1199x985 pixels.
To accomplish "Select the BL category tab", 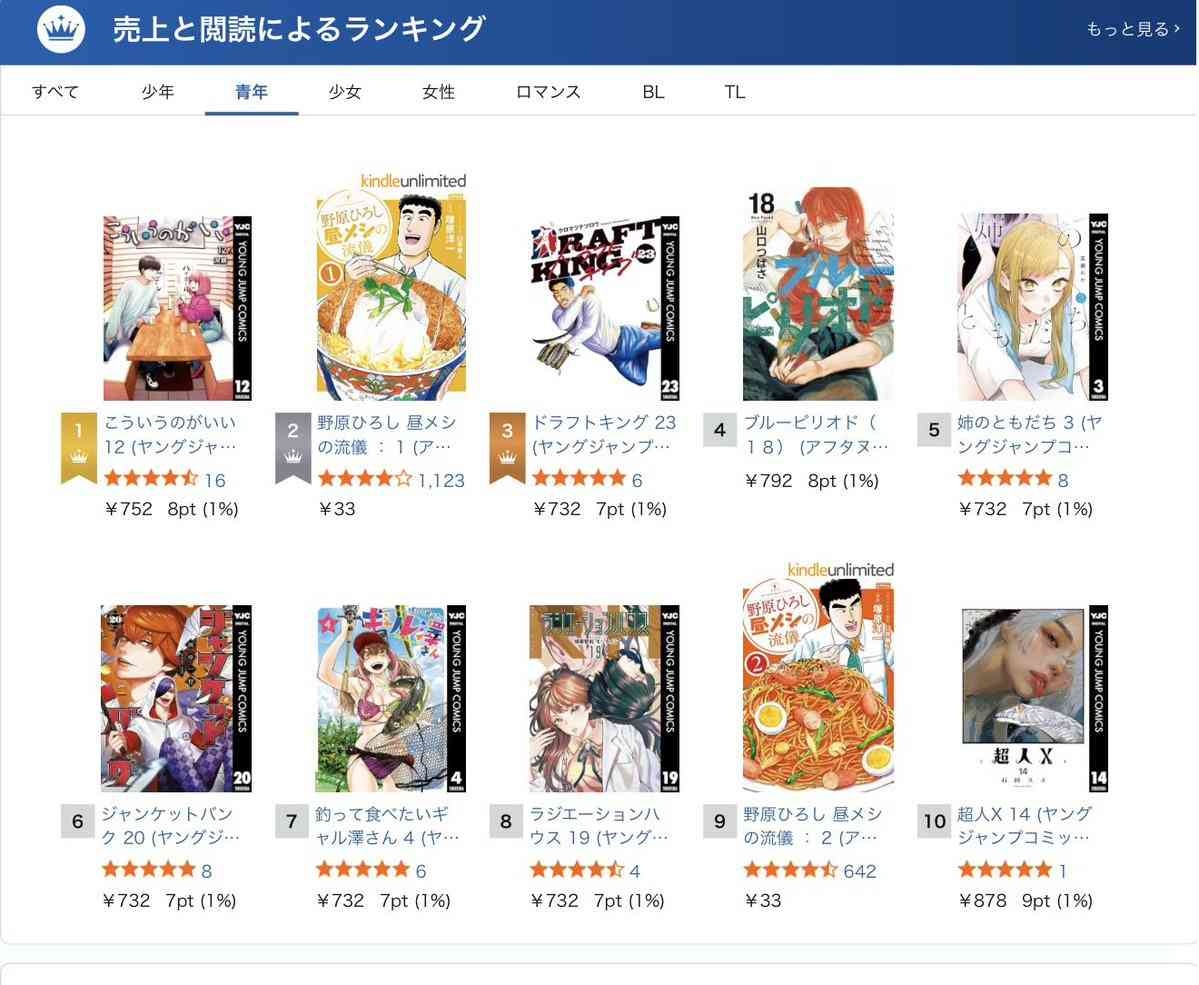I will point(653,92).
